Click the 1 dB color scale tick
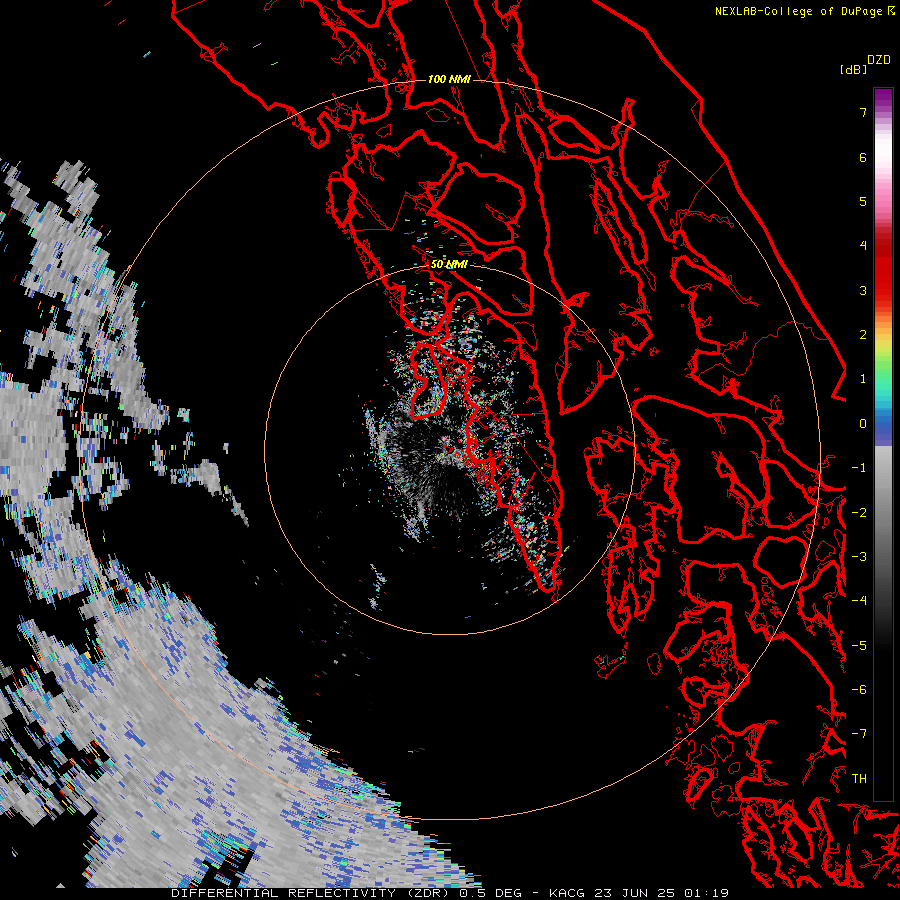900x900 pixels. coord(863,379)
